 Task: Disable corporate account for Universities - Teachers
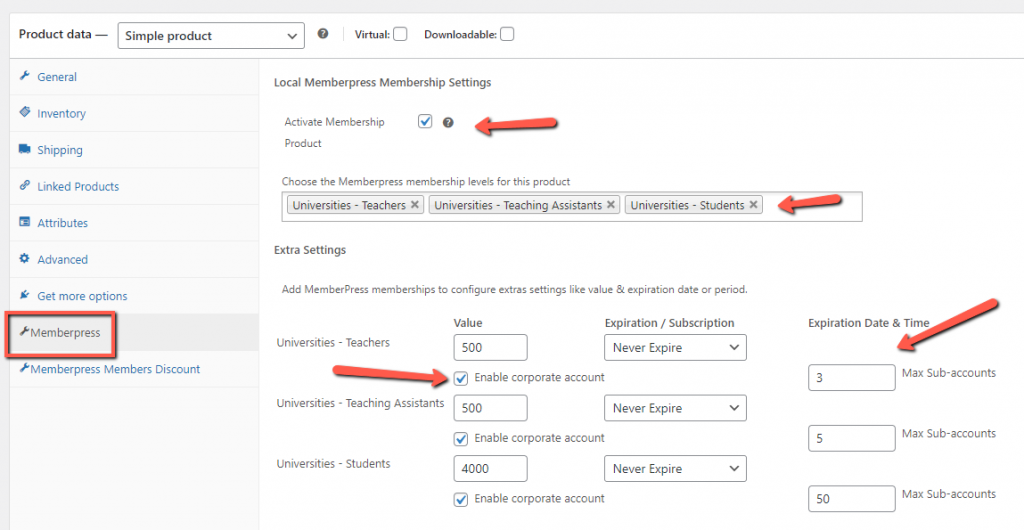[x=460, y=378]
